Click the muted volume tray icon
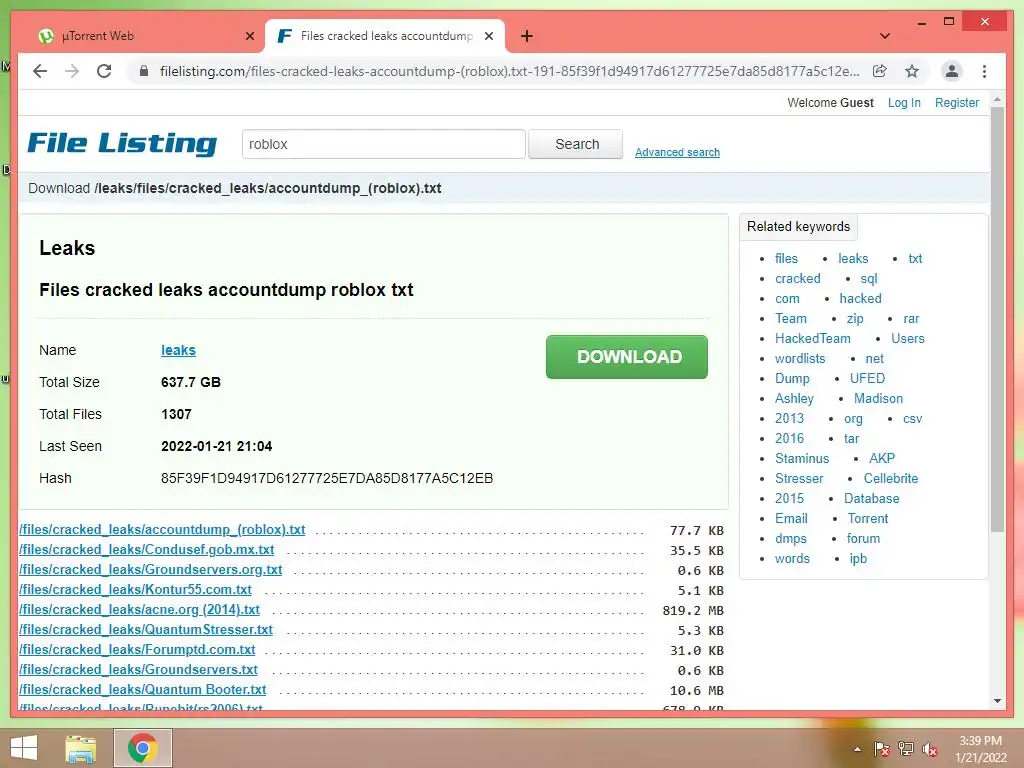The height and width of the screenshot is (768, 1024). tap(930, 750)
